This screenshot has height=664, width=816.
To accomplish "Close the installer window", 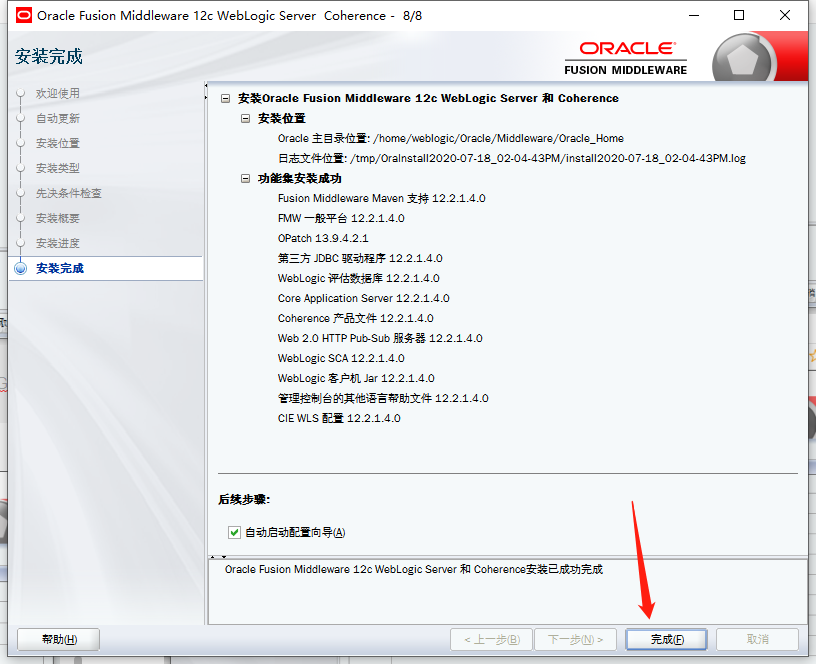I will click(x=785, y=16).
